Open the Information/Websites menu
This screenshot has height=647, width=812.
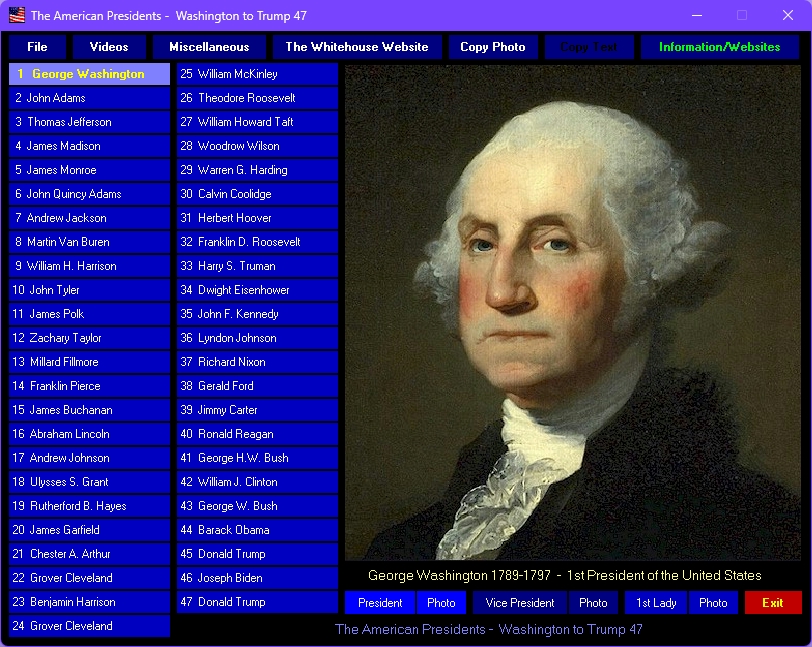coord(719,47)
